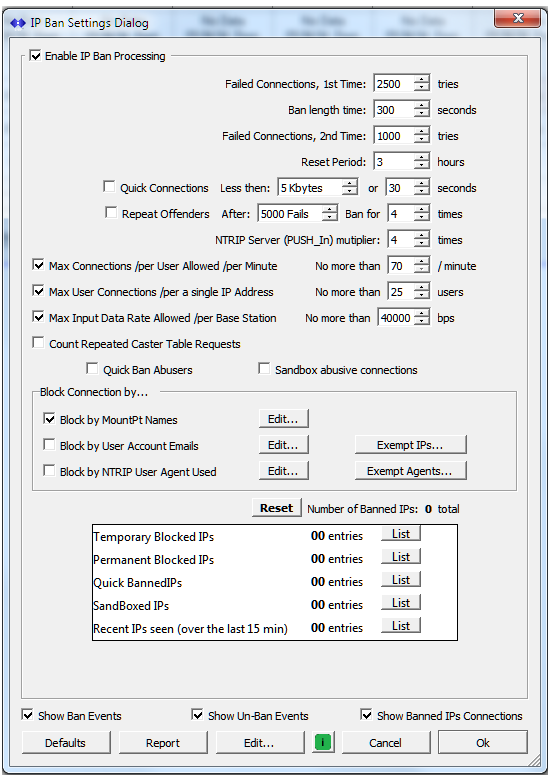This screenshot has height=780, width=550.
Task: Click Quick Connections seconds spinner
Action: 422,188
